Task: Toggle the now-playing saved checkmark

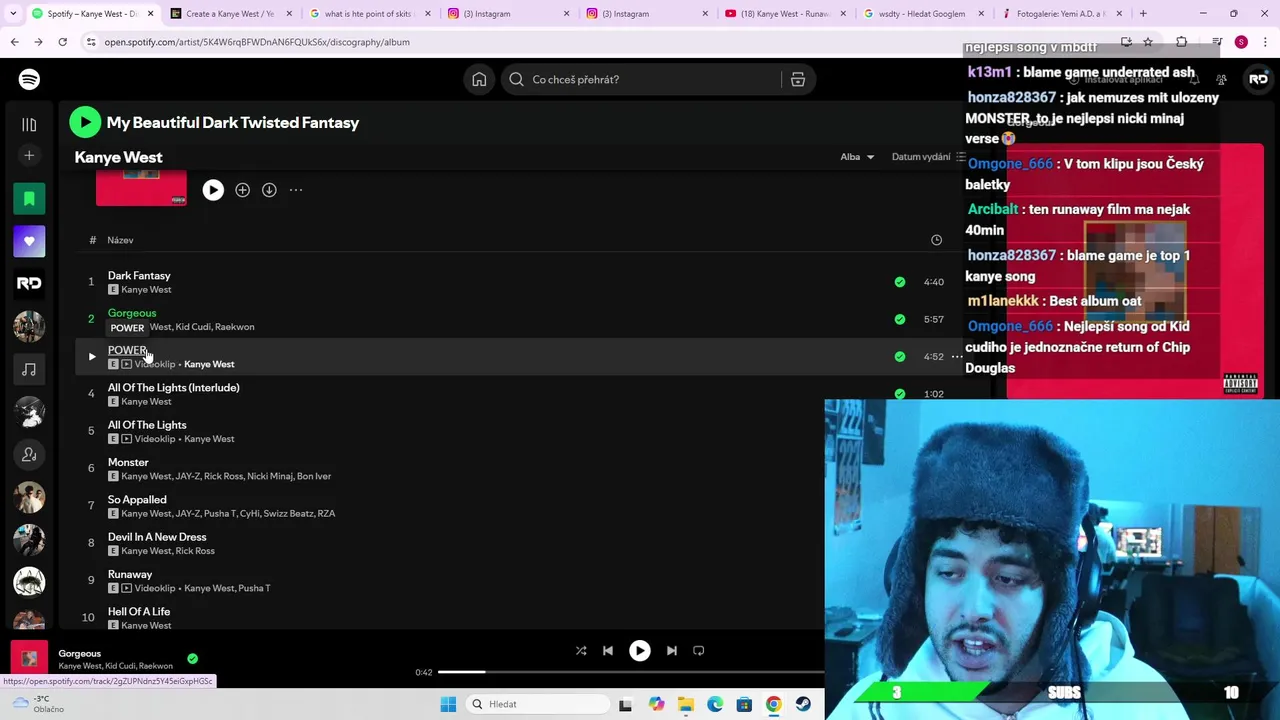Action: [192, 659]
